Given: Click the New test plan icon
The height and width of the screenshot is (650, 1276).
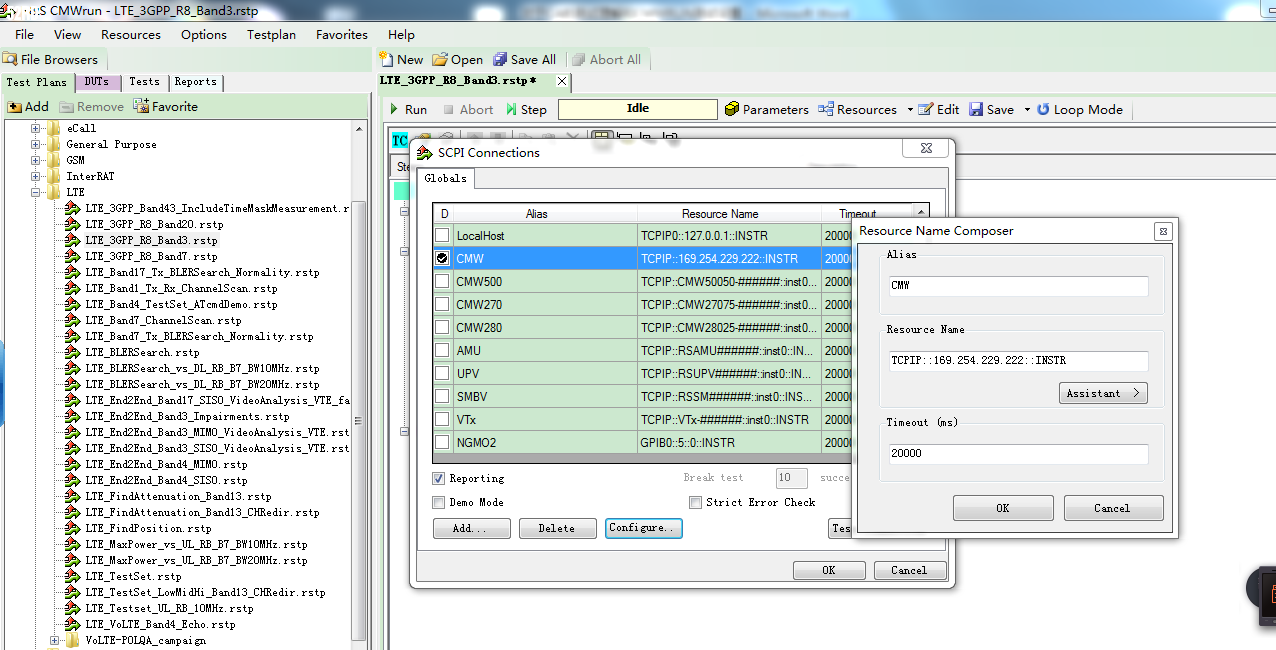Looking at the screenshot, I should point(387,60).
